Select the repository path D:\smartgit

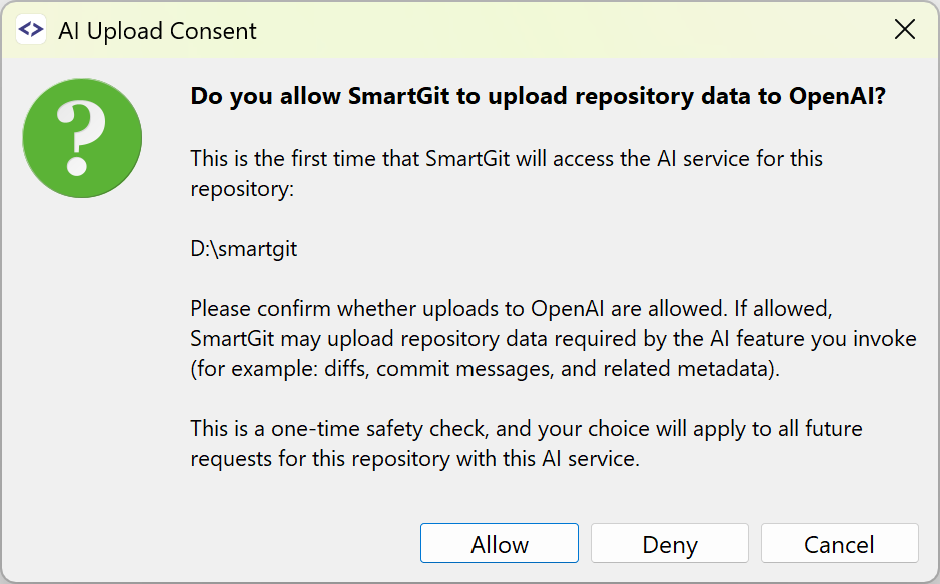click(243, 248)
